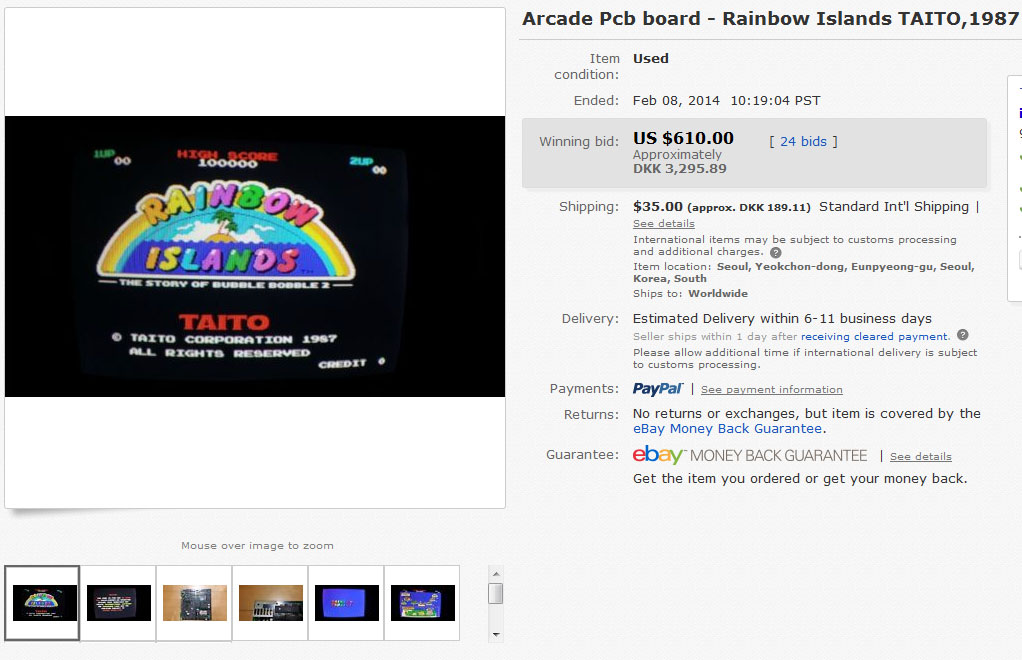
Task: Click the main Rainbow Islands product image
Action: (255, 256)
